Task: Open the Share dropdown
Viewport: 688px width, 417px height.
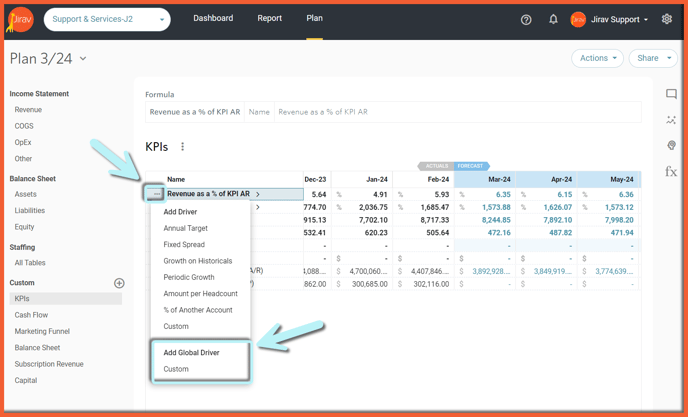Action: click(x=653, y=58)
